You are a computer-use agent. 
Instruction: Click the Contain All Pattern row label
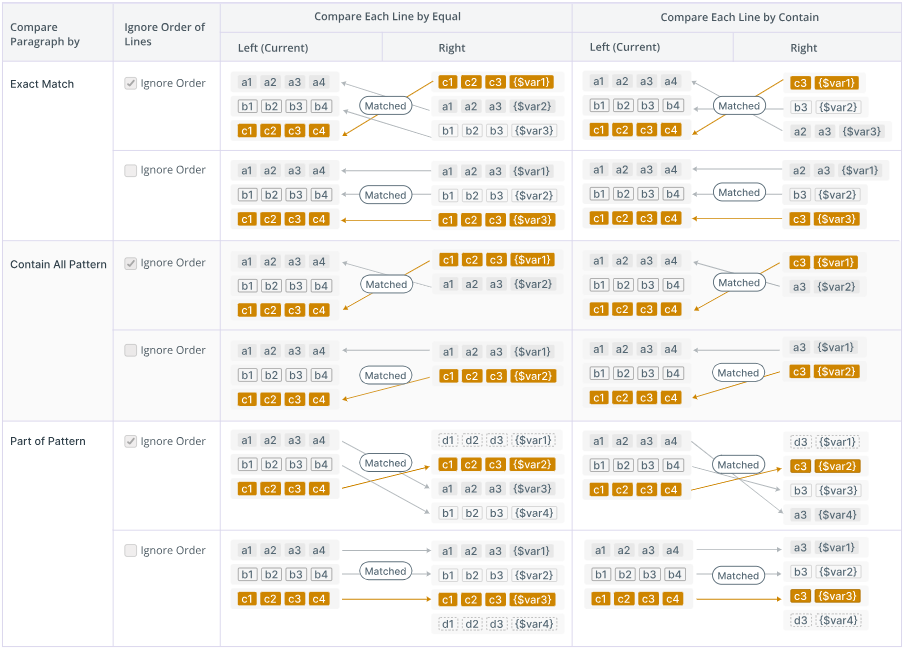click(58, 265)
